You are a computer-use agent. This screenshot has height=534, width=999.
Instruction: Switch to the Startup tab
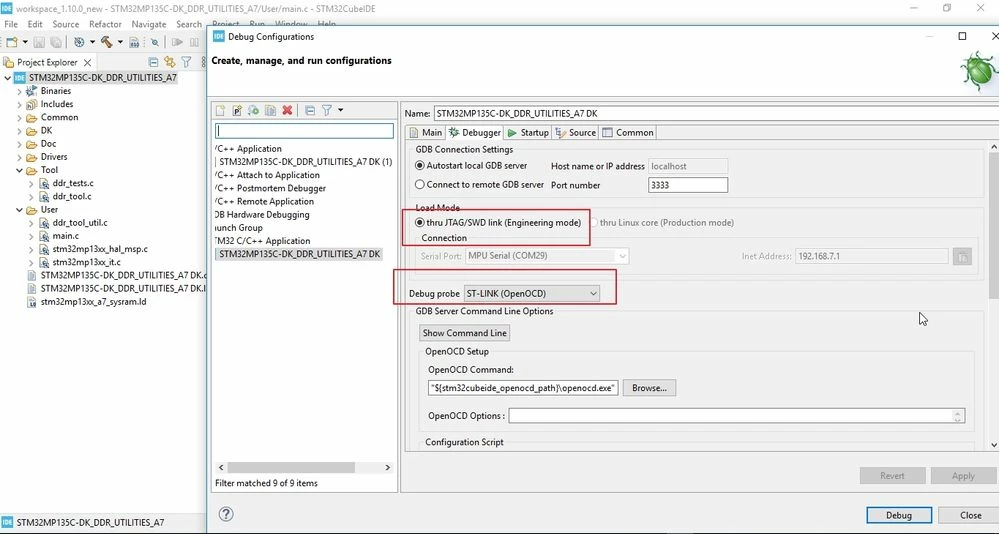pos(527,133)
